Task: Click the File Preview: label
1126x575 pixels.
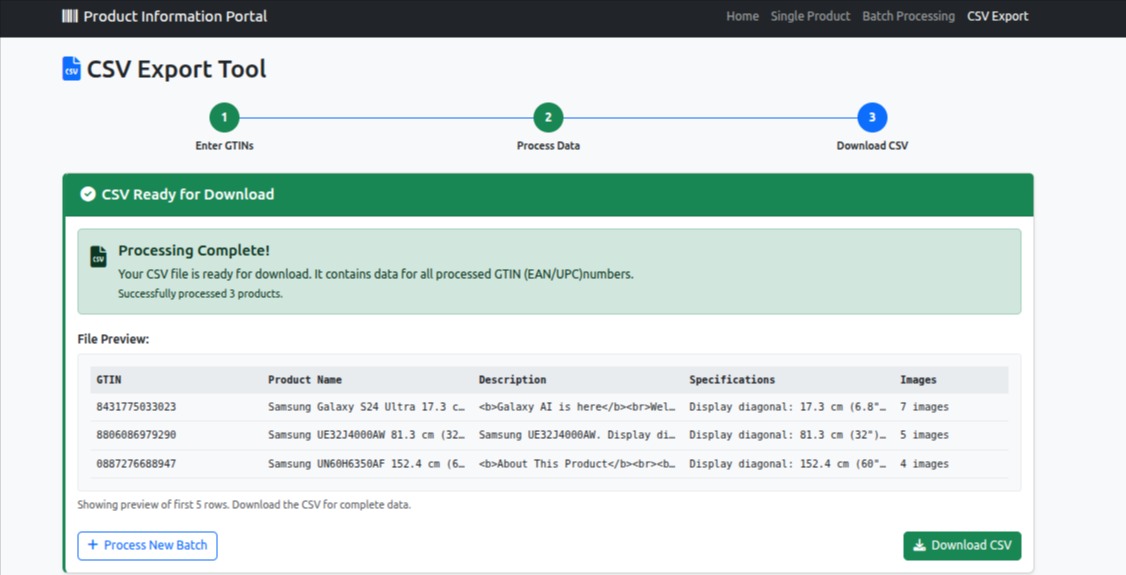Action: pyautogui.click(x=113, y=340)
